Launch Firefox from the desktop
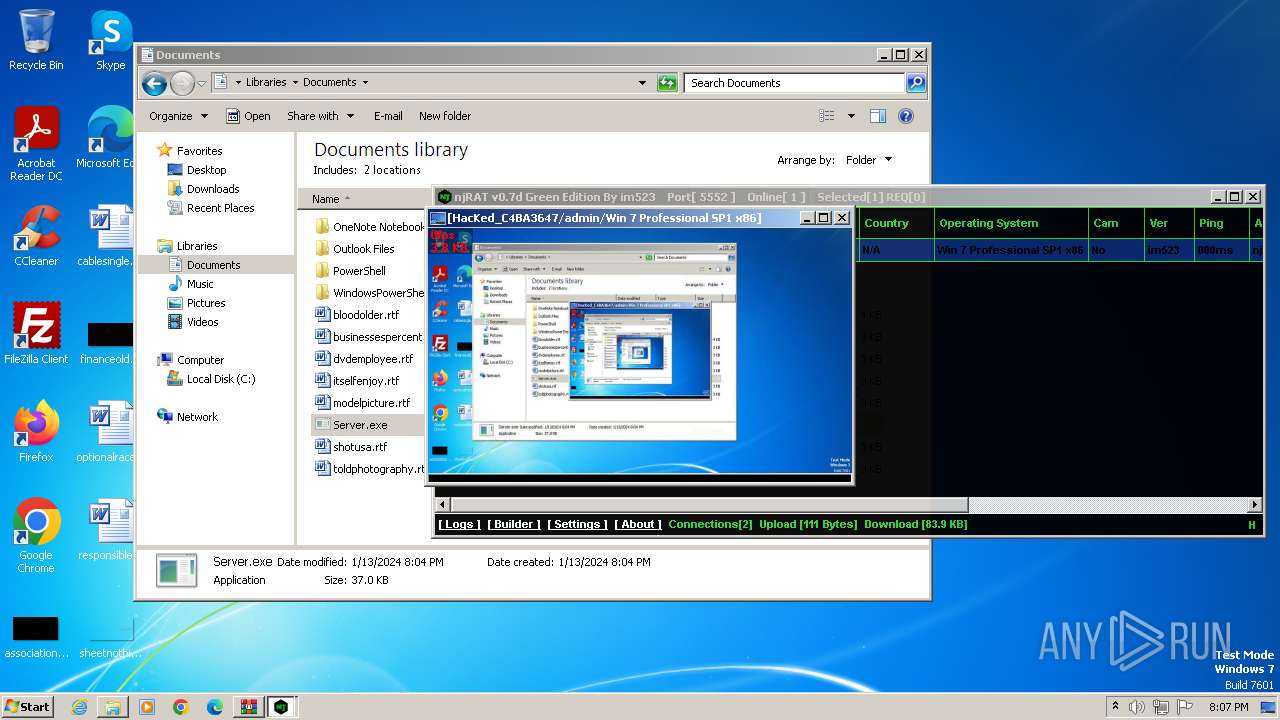This screenshot has width=1280, height=720. click(x=36, y=432)
